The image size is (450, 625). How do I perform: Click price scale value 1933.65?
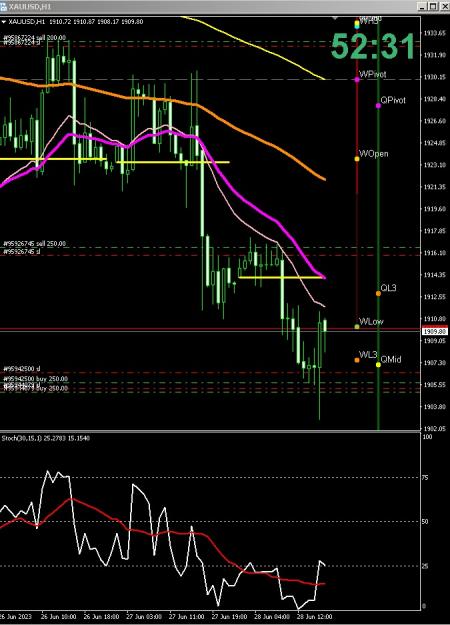point(434,33)
